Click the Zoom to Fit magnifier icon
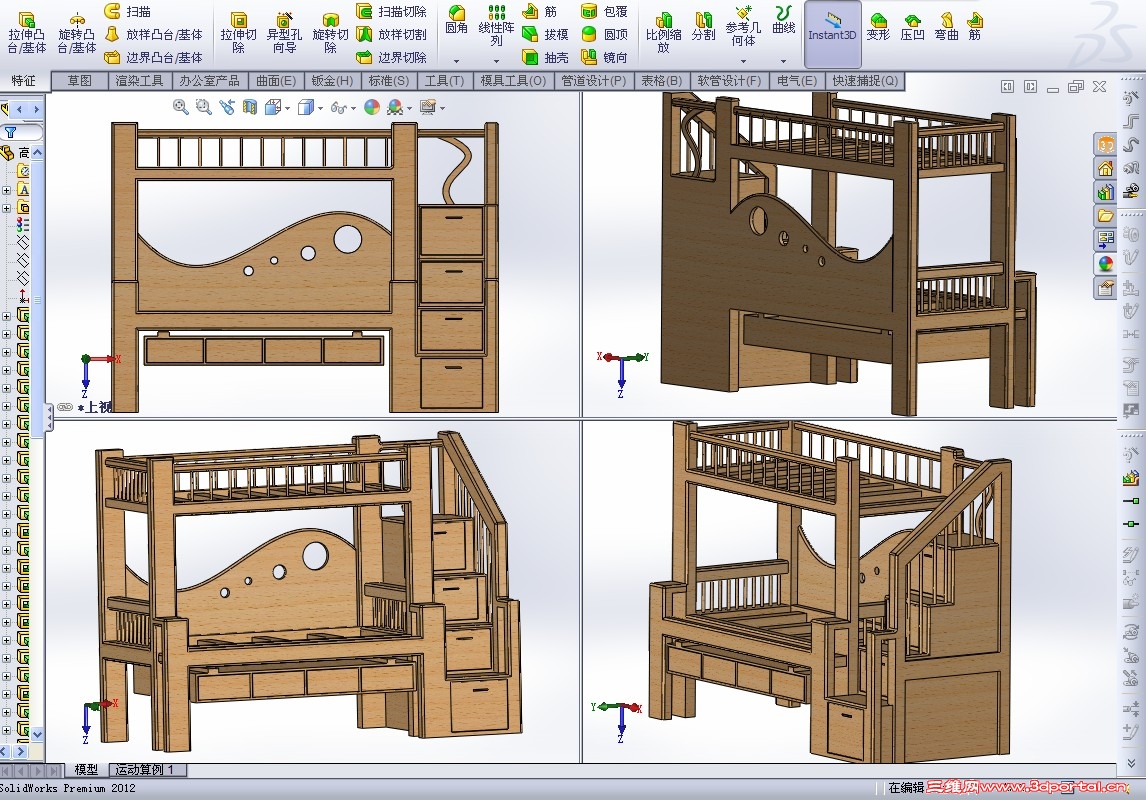Viewport: 1146px width, 800px height. (x=181, y=107)
